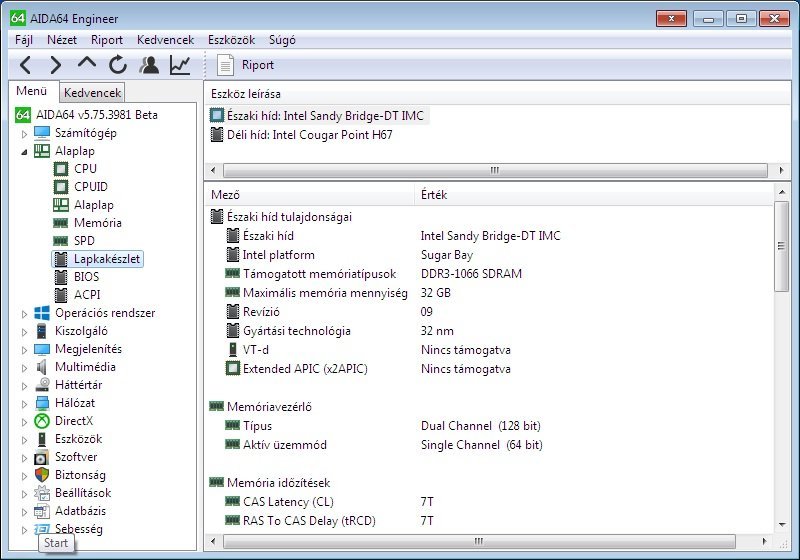
Task: Click the Riport toolbar button label
Action: 258,65
